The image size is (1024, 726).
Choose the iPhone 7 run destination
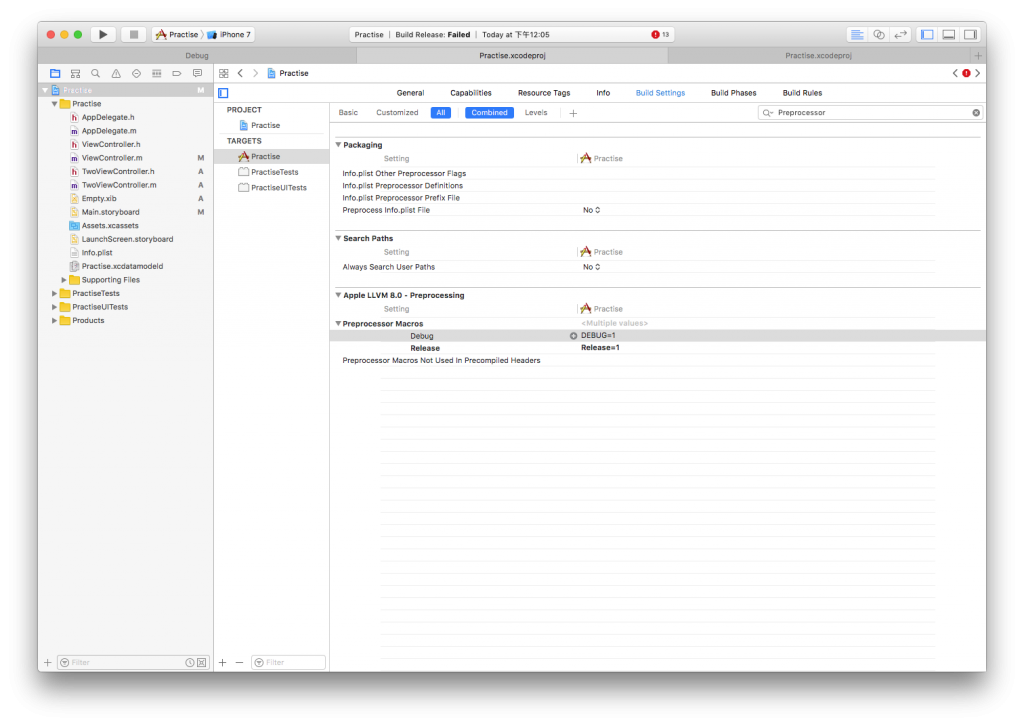point(229,35)
